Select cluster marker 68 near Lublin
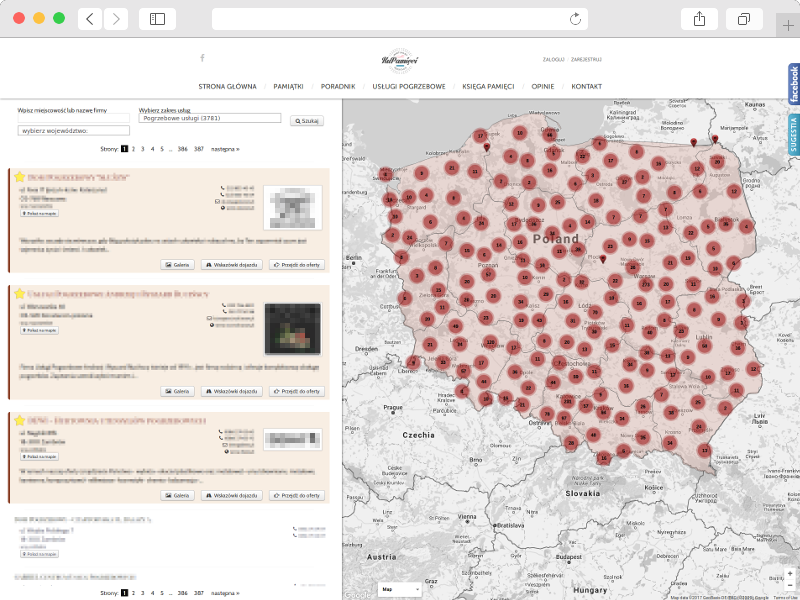 (705, 345)
